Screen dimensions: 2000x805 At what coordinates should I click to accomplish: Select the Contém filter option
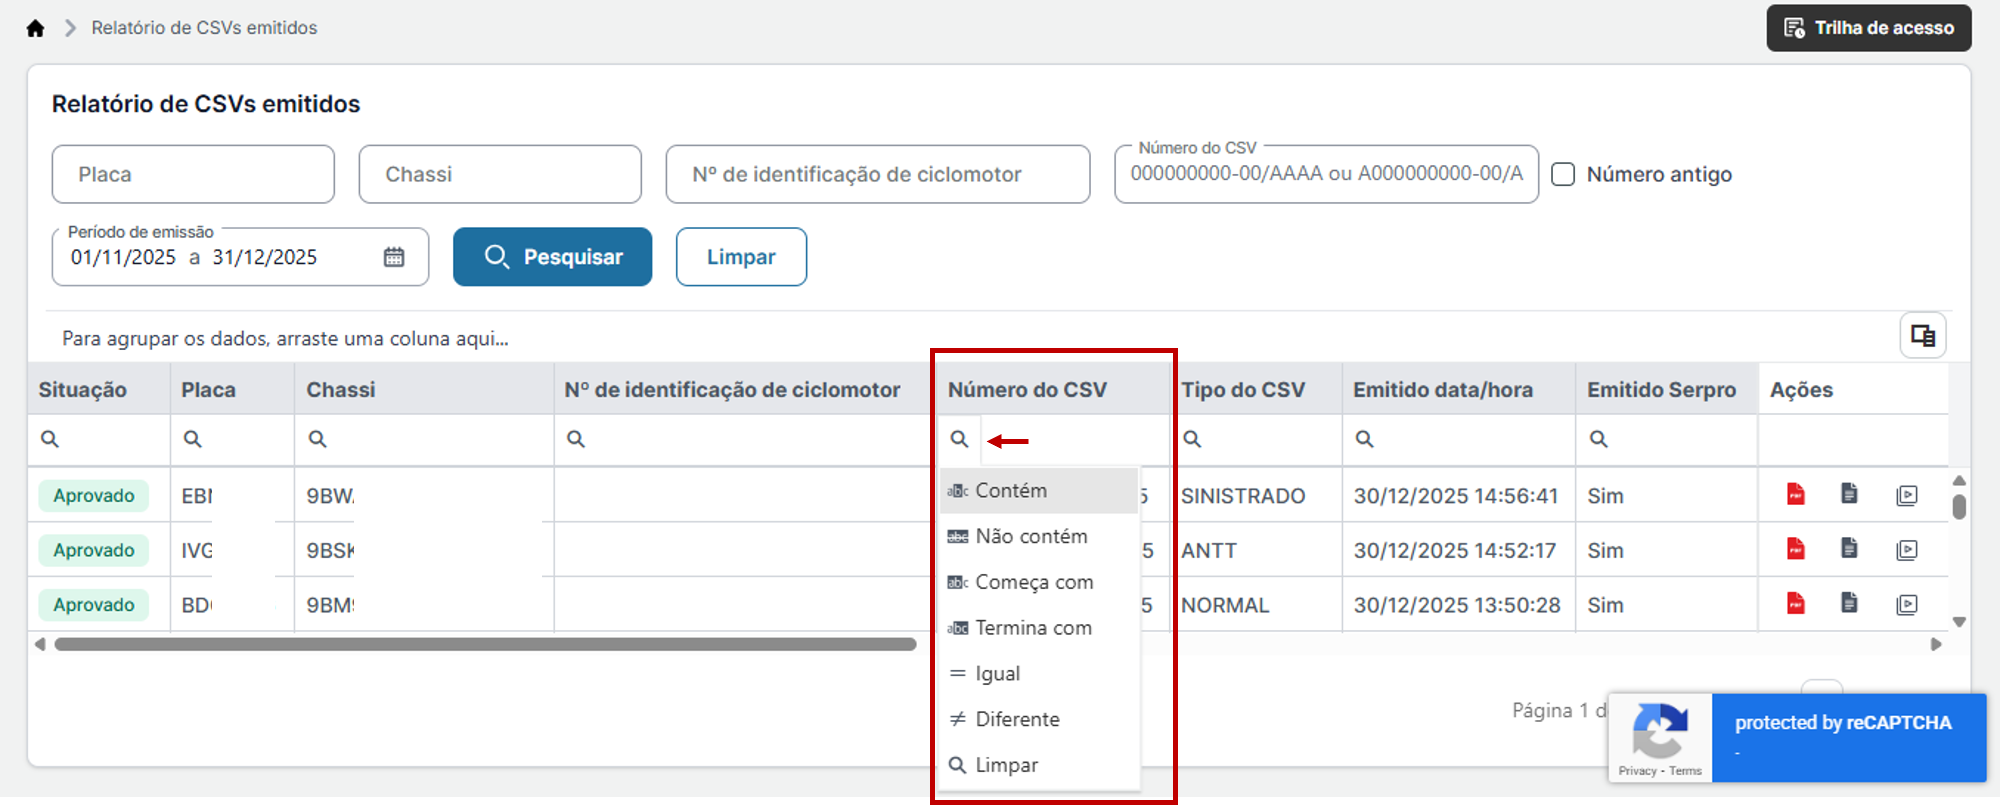[1039, 491]
